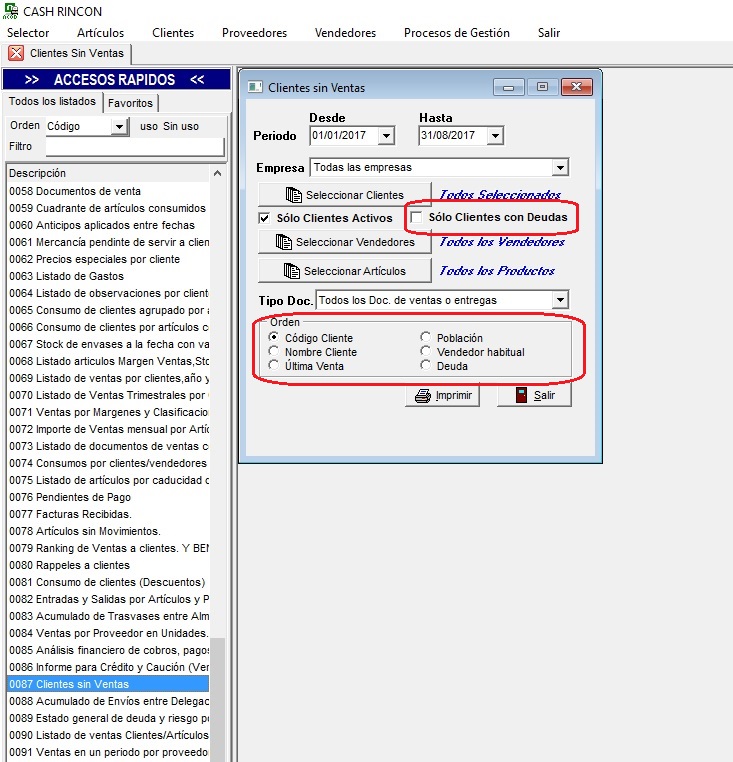Click the Todos los Productos link
733x762 pixels.
tap(497, 271)
